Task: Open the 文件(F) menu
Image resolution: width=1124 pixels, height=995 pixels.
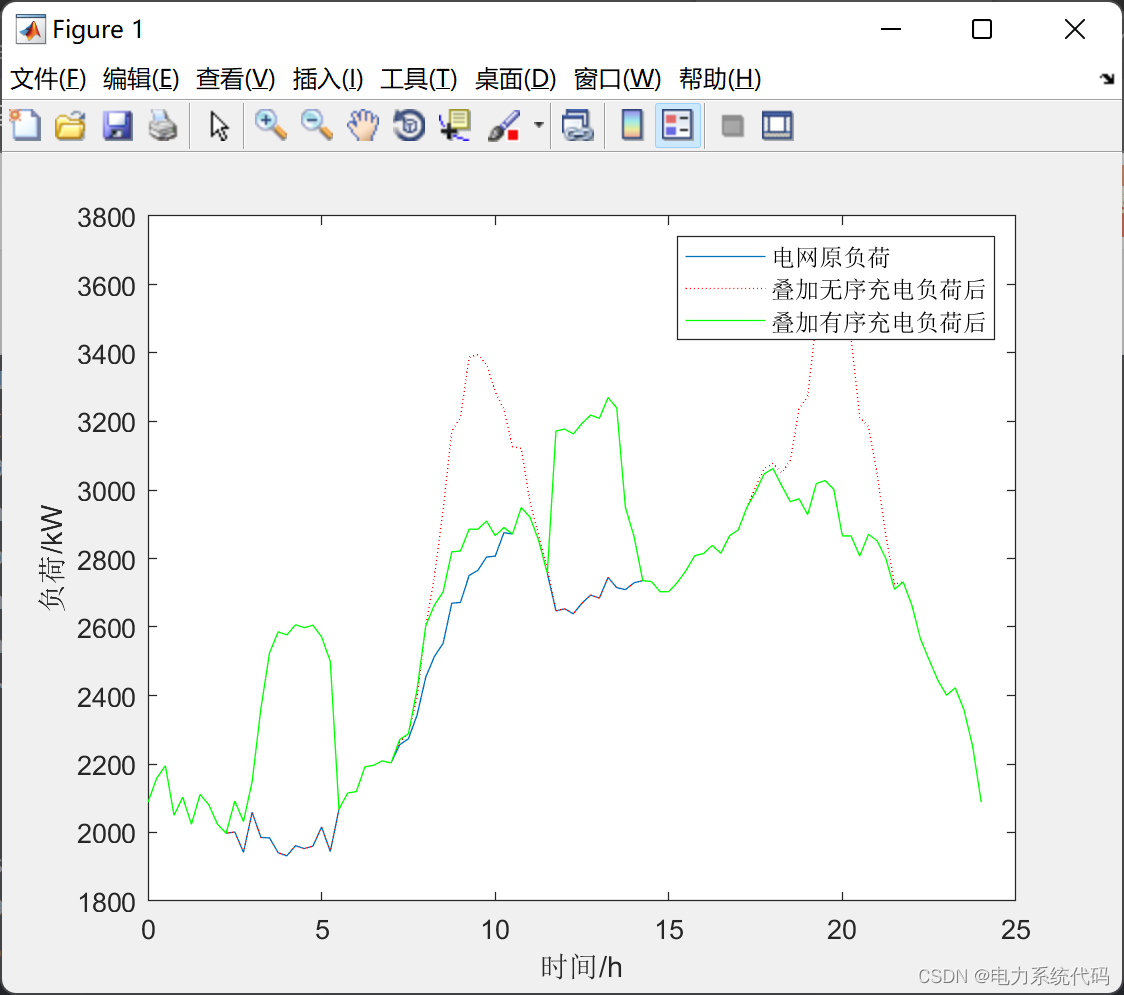Action: [48, 78]
